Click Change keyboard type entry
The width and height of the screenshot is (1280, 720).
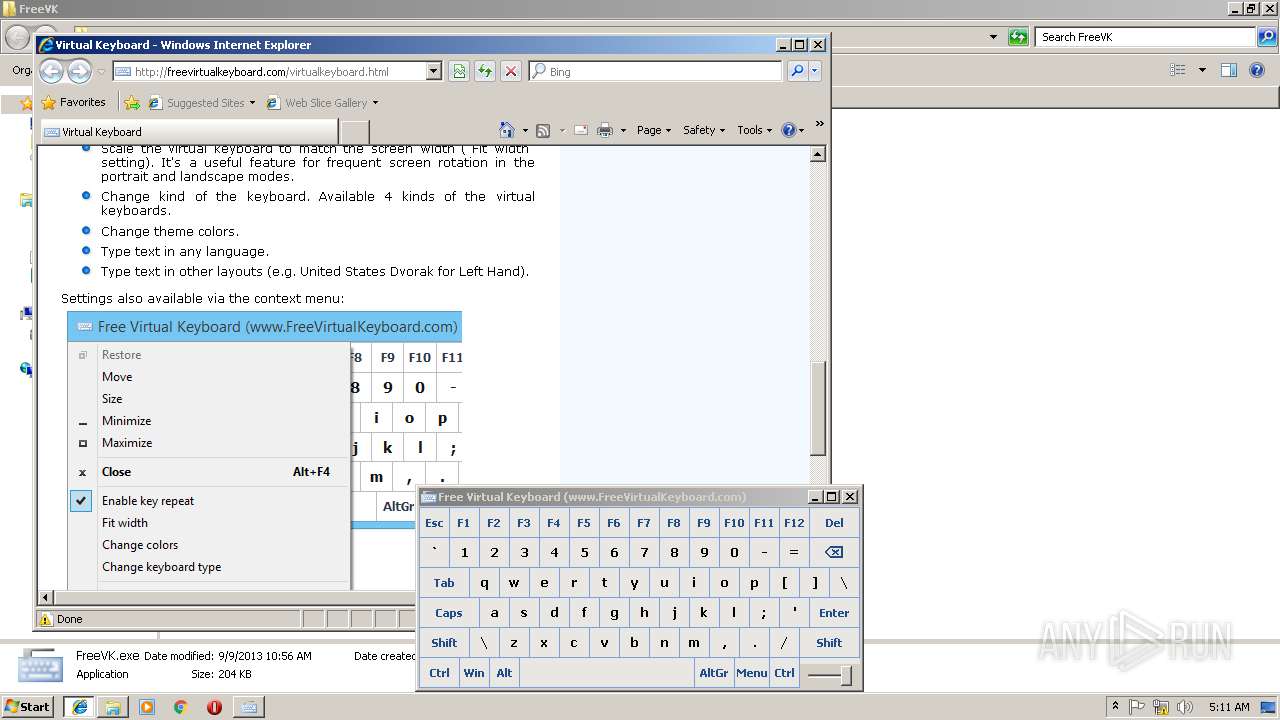click(x=162, y=567)
